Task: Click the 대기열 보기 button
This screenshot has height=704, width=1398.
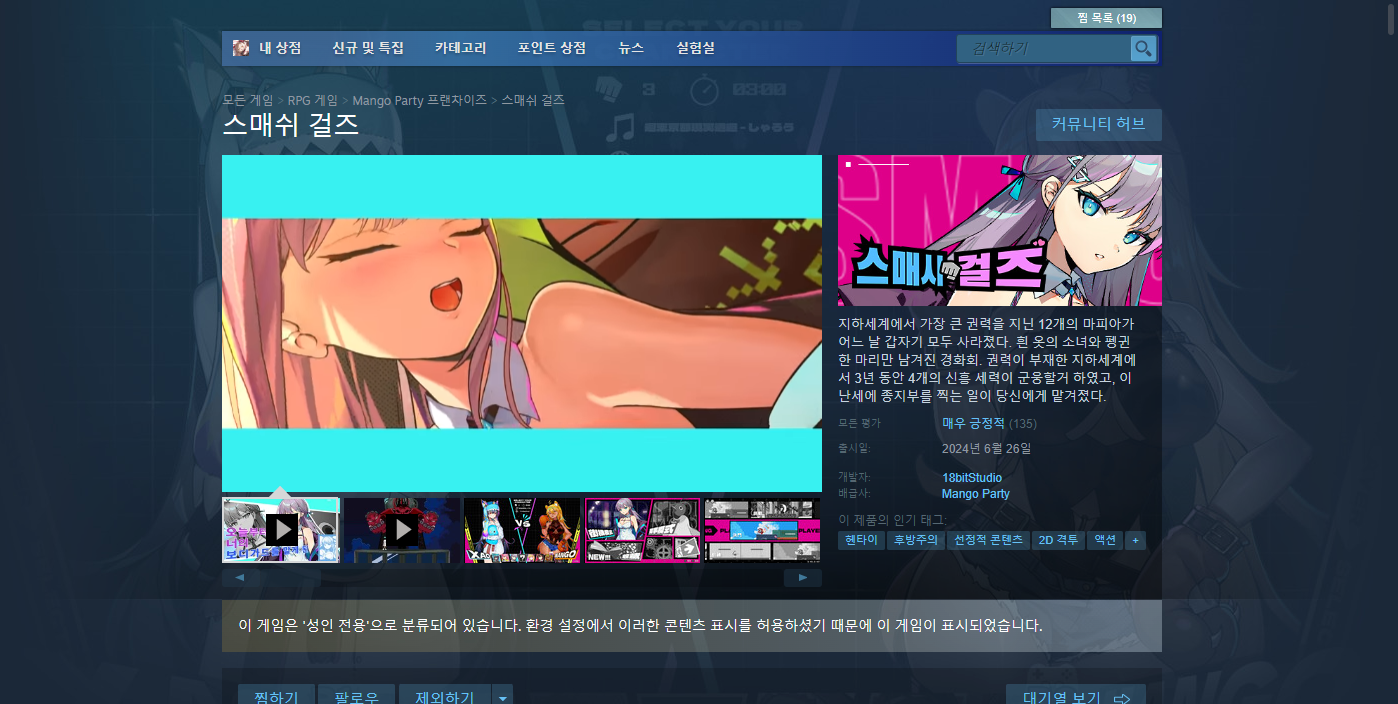Action: [1076, 697]
